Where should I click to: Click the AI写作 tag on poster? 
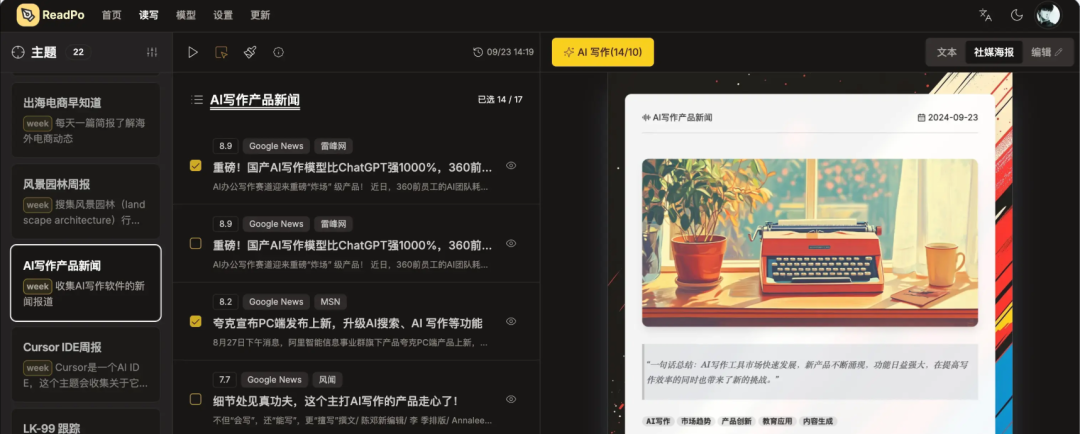click(658, 422)
